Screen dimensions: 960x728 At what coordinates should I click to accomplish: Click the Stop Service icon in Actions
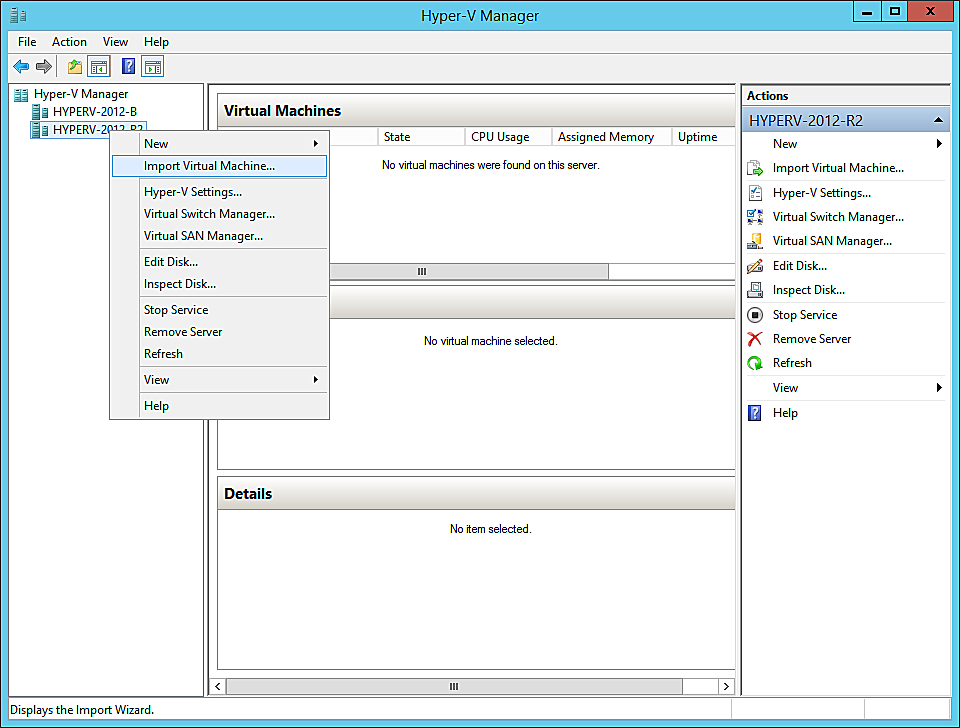pos(755,315)
